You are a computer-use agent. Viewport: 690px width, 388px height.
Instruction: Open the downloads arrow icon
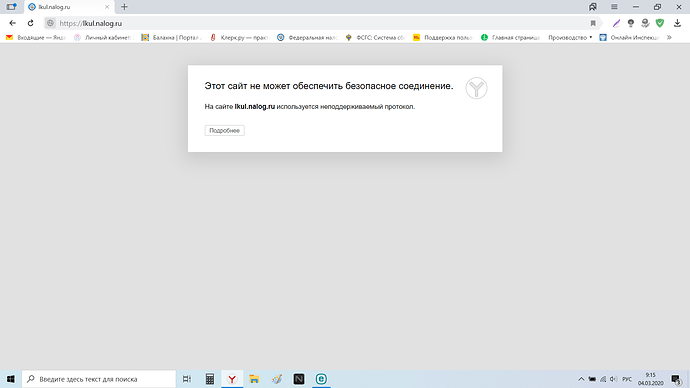click(677, 23)
